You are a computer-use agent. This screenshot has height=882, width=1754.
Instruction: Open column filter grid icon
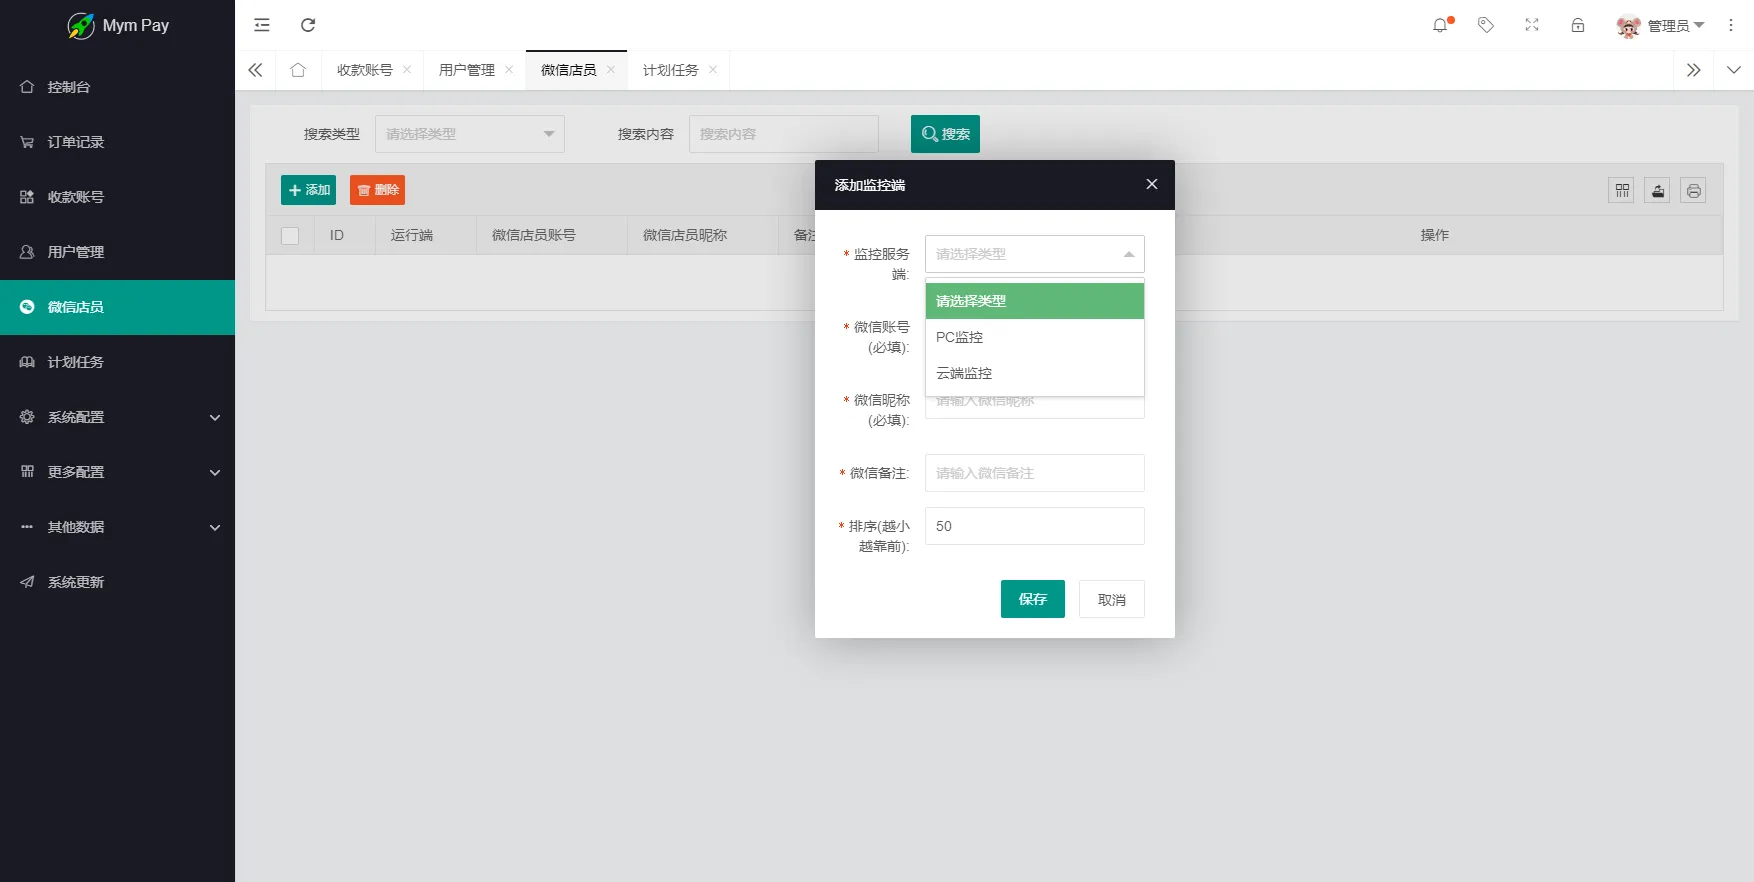(1622, 191)
